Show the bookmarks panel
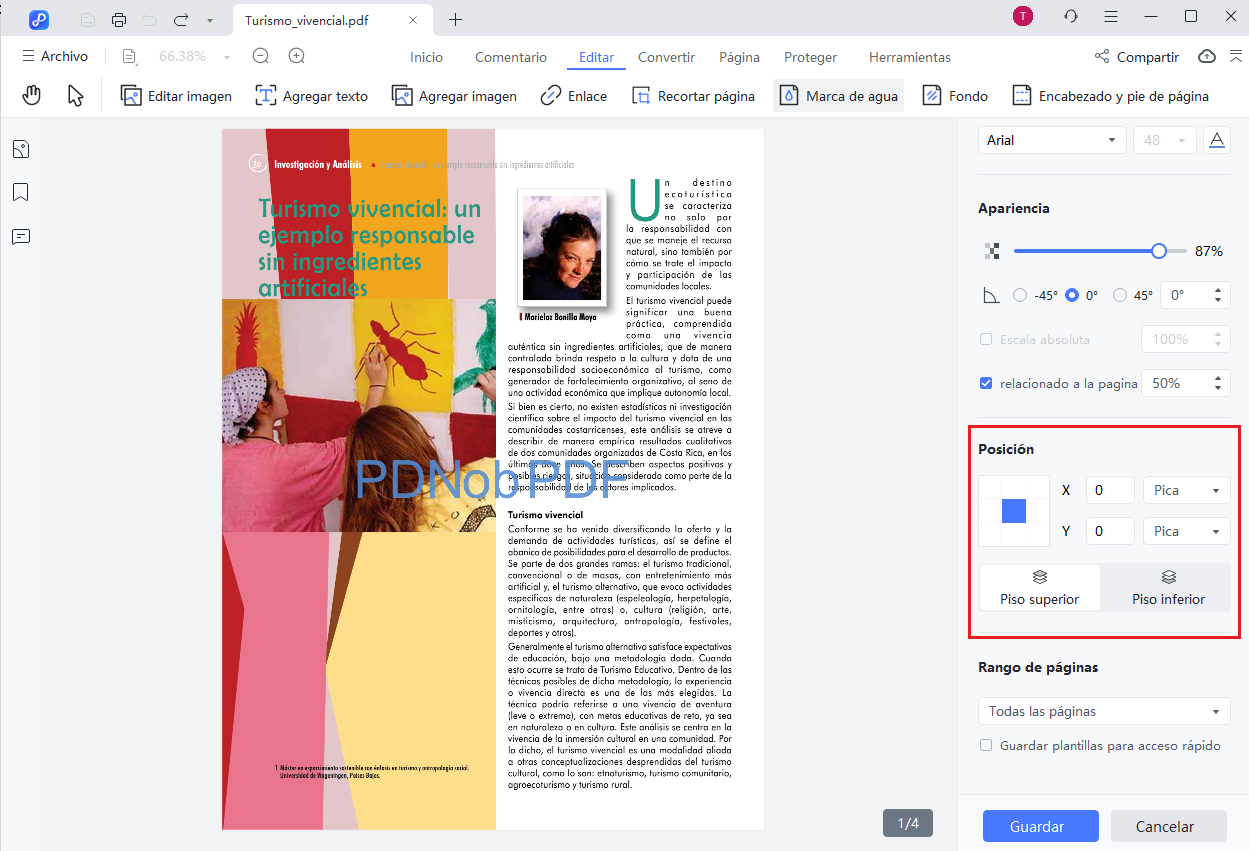 coord(22,192)
